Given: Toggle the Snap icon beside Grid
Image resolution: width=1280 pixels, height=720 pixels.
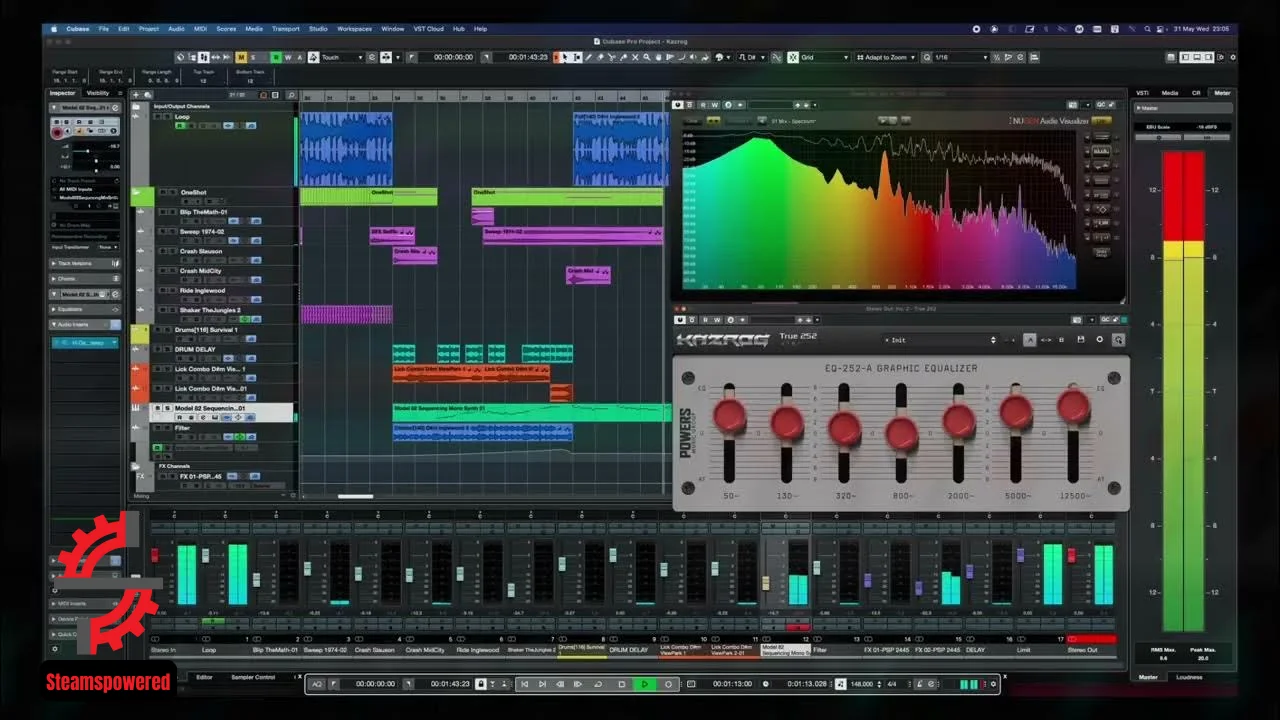Looking at the screenshot, I should (793, 57).
